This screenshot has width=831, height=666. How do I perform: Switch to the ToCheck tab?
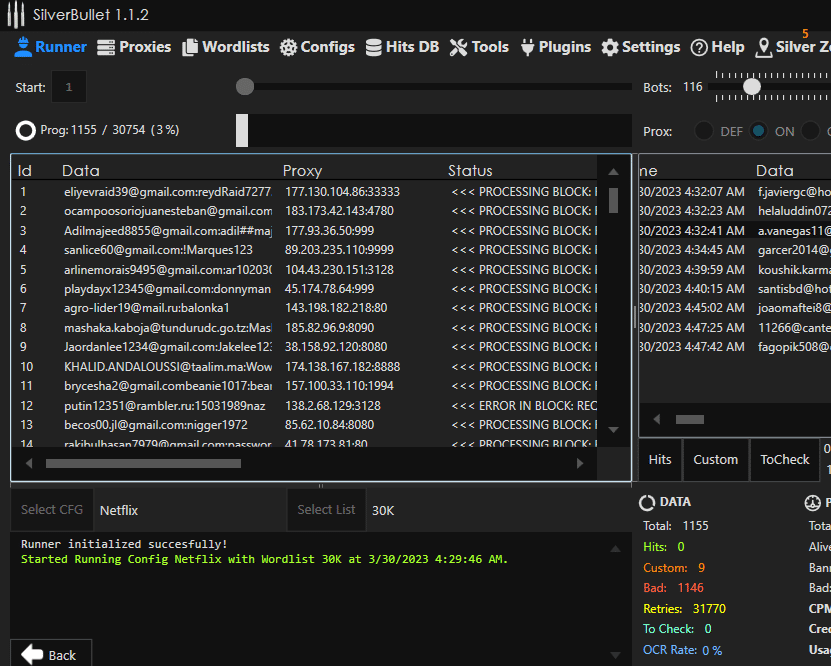tap(785, 460)
